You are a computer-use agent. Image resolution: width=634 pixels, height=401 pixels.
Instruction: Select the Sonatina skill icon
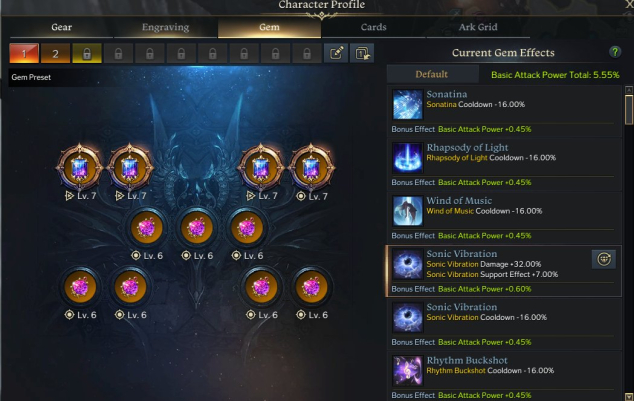pos(407,104)
